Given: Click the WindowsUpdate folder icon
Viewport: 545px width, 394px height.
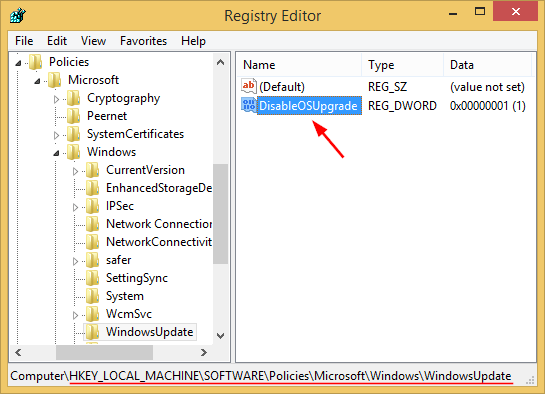Looking at the screenshot, I should pyautogui.click(x=92, y=332).
